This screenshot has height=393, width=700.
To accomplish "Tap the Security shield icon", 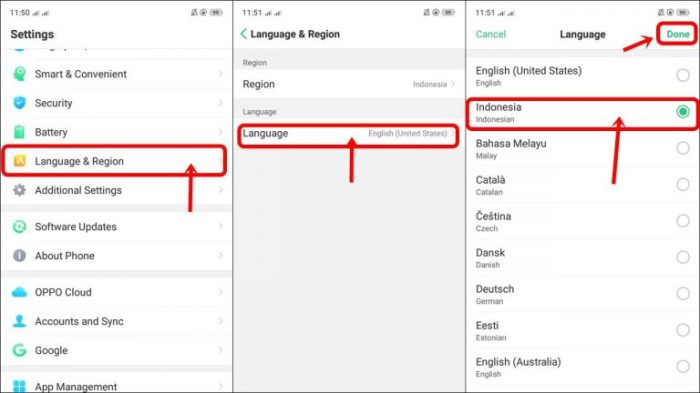I will click(19, 103).
